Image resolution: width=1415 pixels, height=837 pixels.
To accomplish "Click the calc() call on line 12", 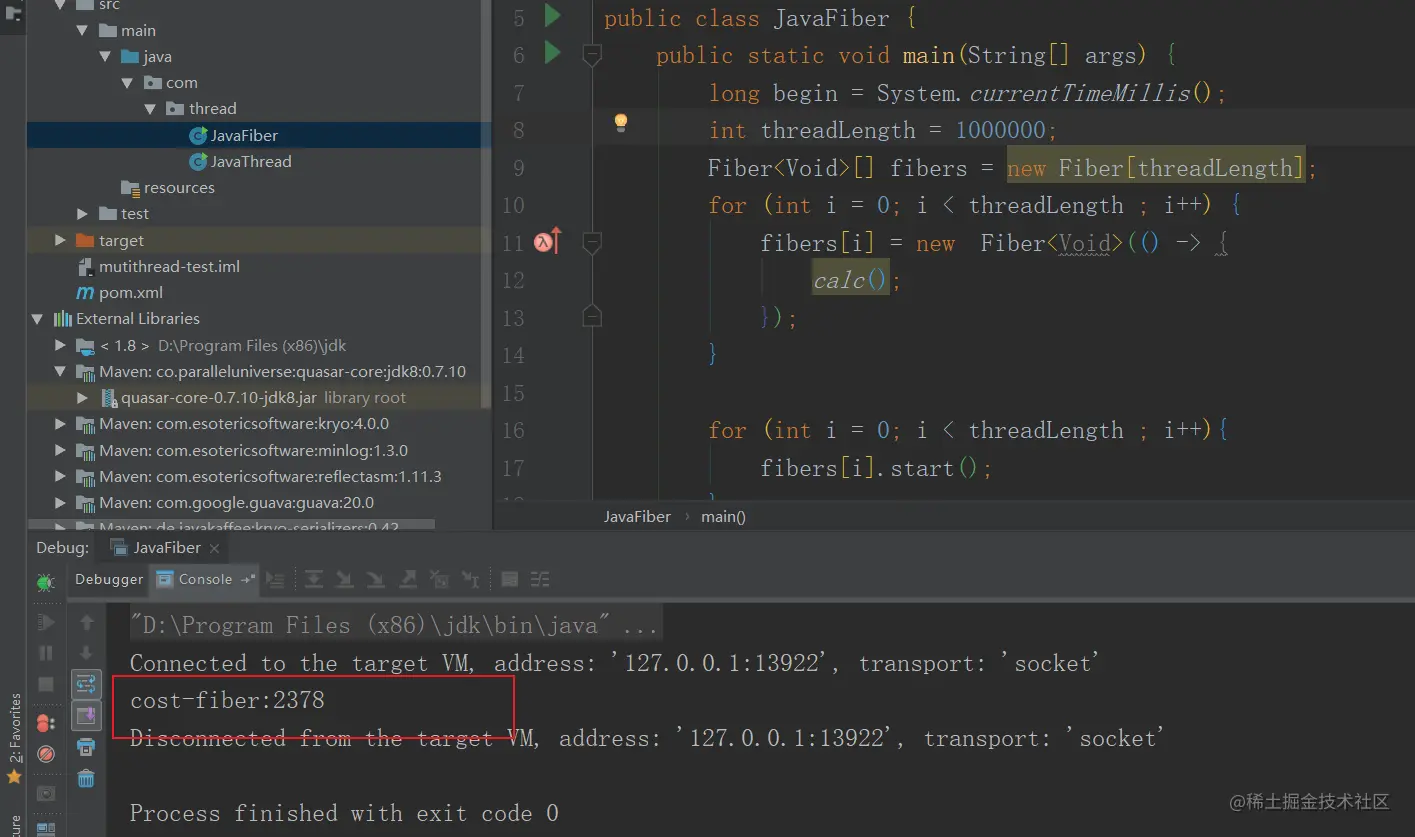I will tap(850, 281).
